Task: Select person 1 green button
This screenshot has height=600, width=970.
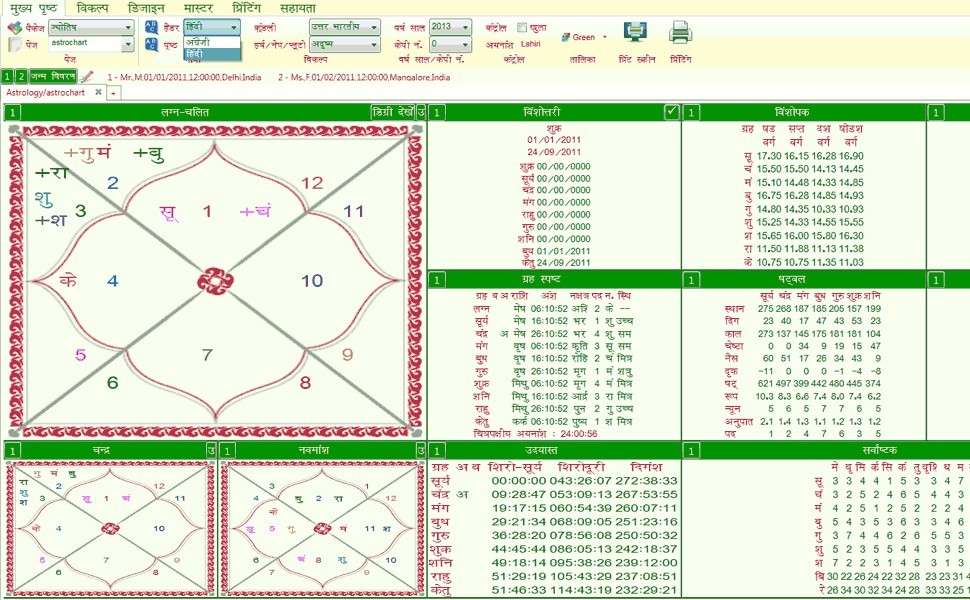Action: click(7, 77)
